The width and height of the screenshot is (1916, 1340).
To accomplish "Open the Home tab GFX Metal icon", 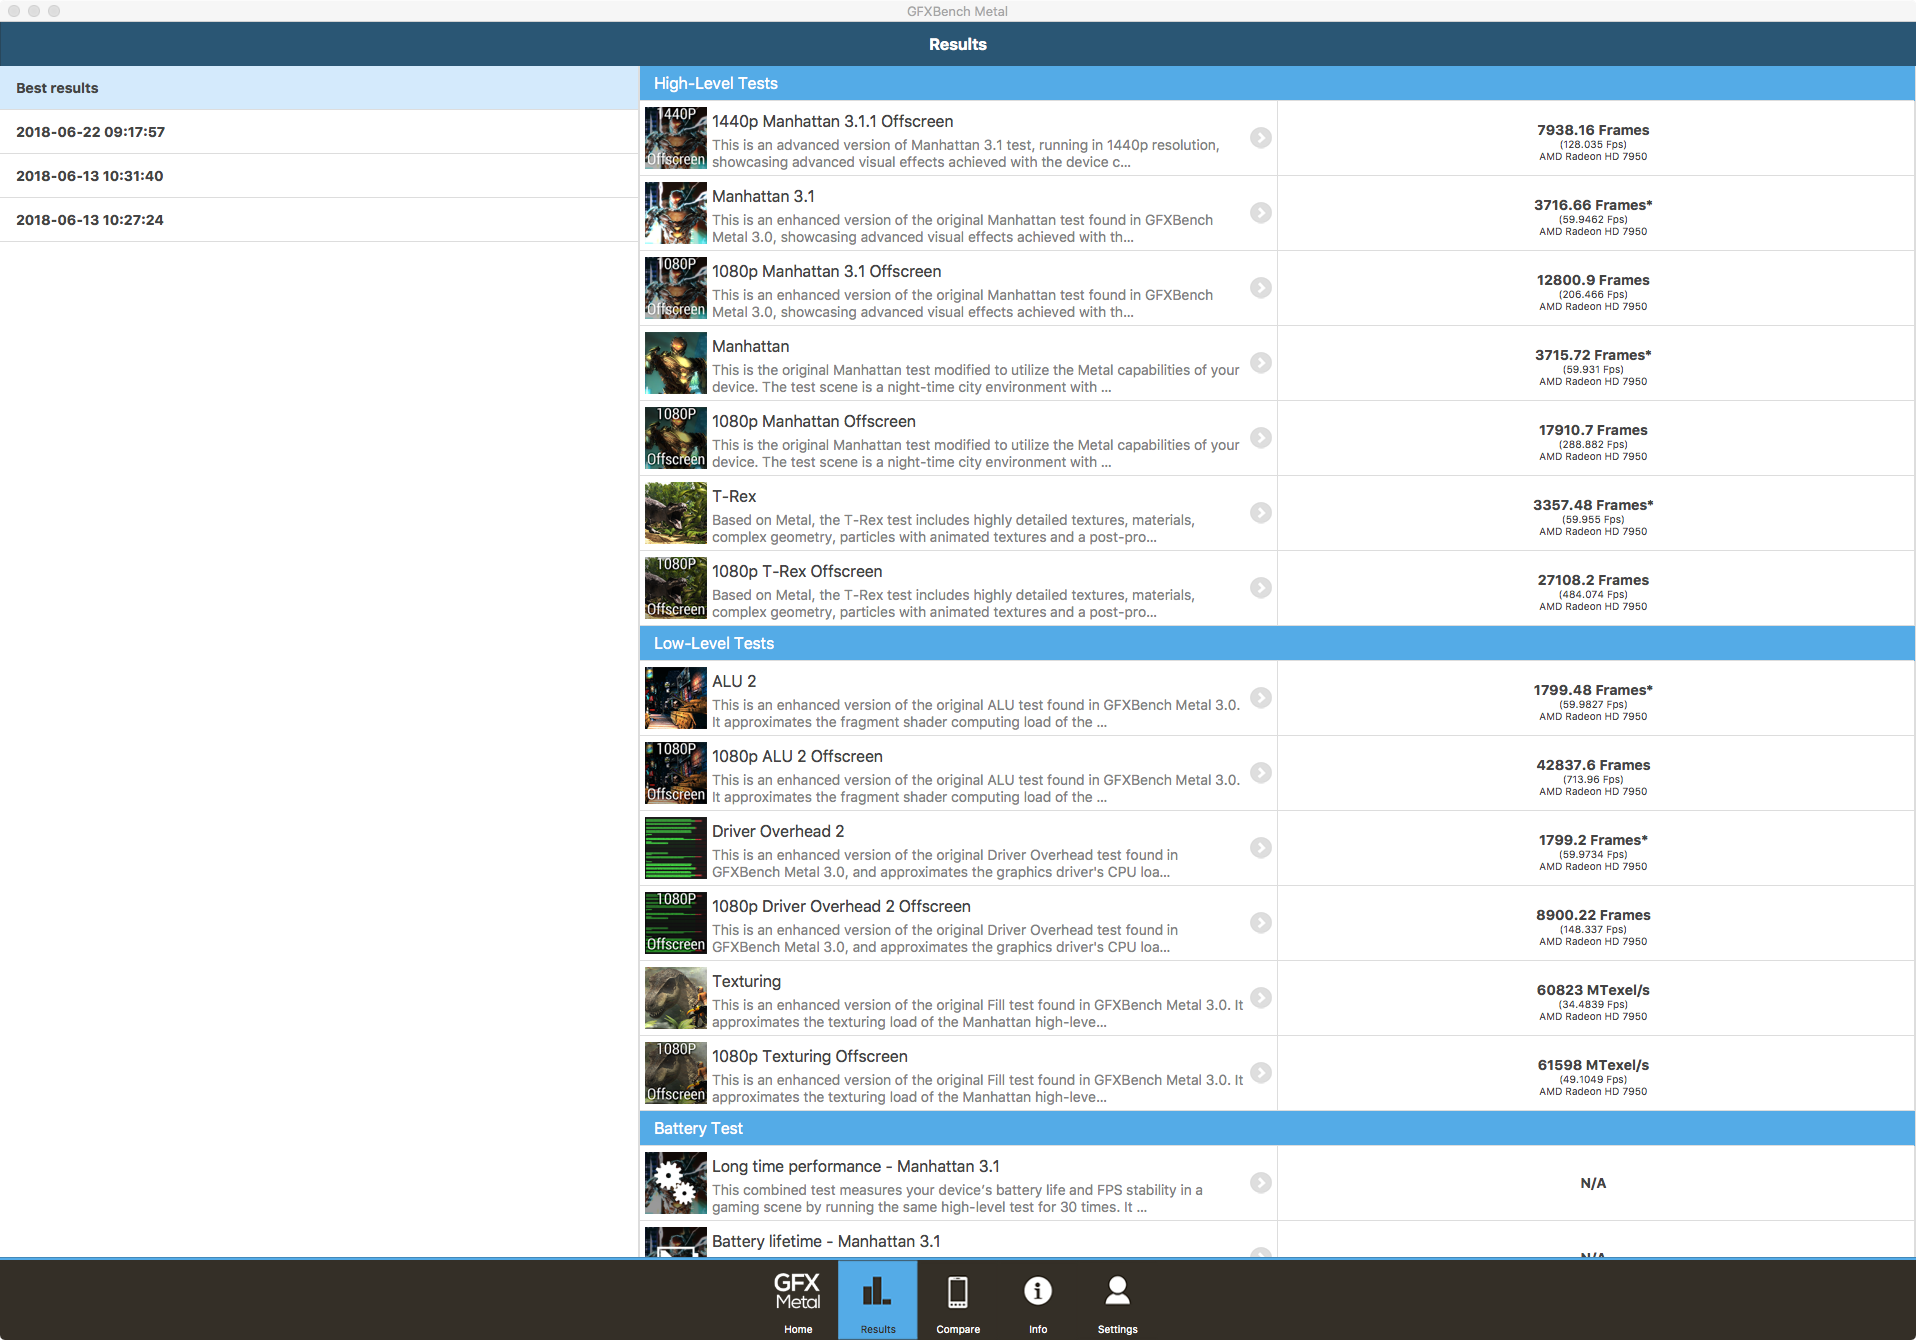I will 797,1291.
